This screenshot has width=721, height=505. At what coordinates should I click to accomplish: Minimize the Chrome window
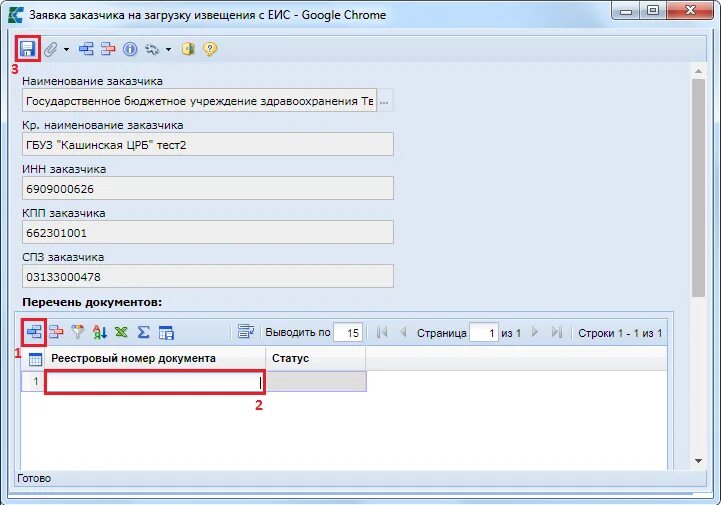pos(626,11)
